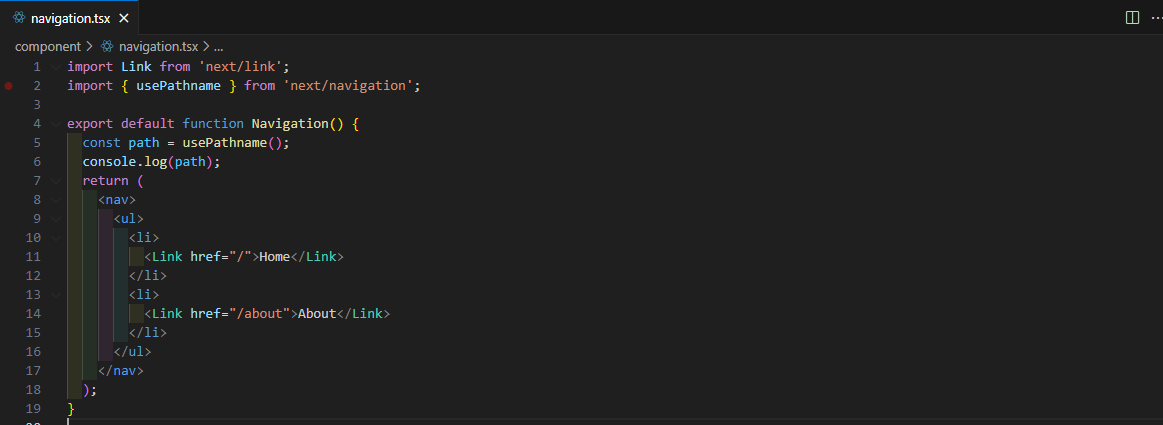Open the editor More Actions ellipsis
1163x425 pixels.
(x=1153, y=17)
